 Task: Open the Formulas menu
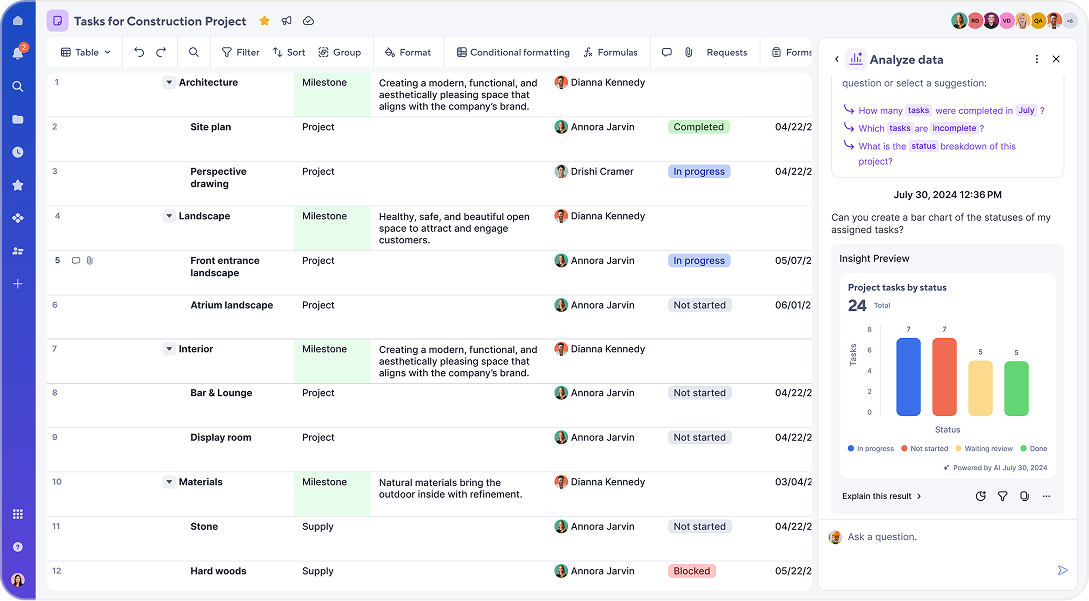point(610,52)
